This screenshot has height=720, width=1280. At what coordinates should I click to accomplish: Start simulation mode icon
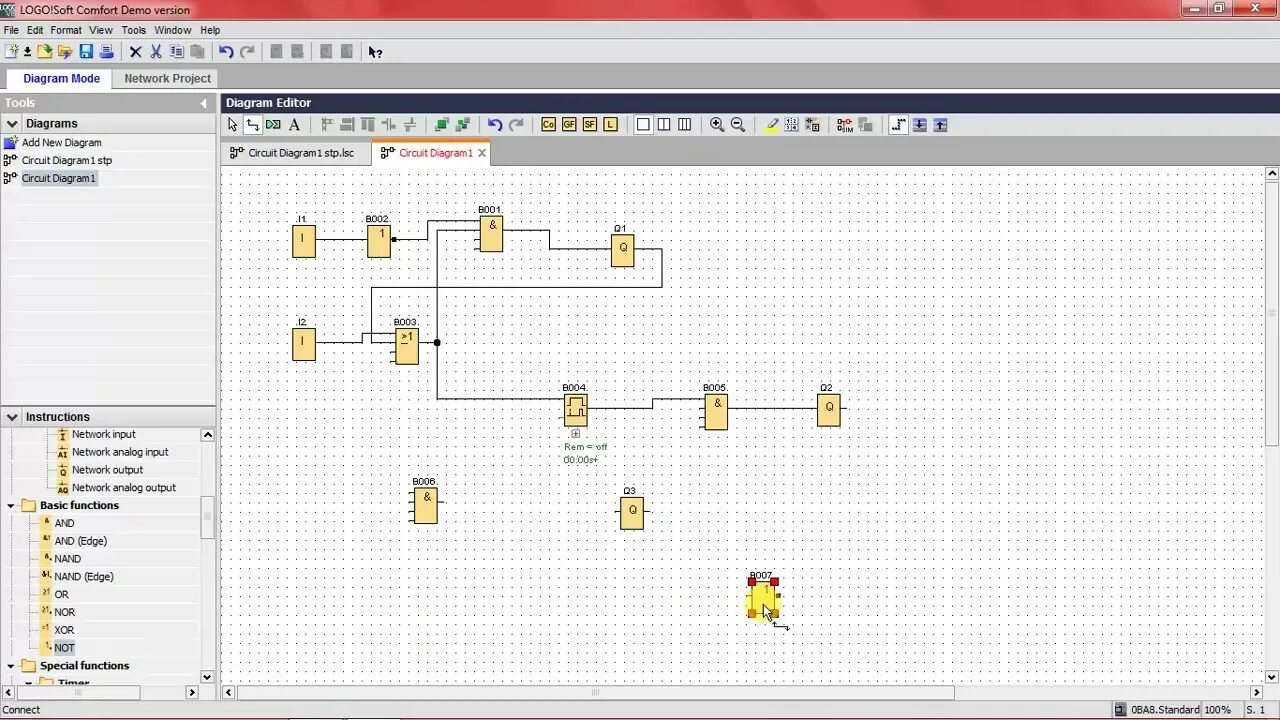pyautogui.click(x=845, y=125)
